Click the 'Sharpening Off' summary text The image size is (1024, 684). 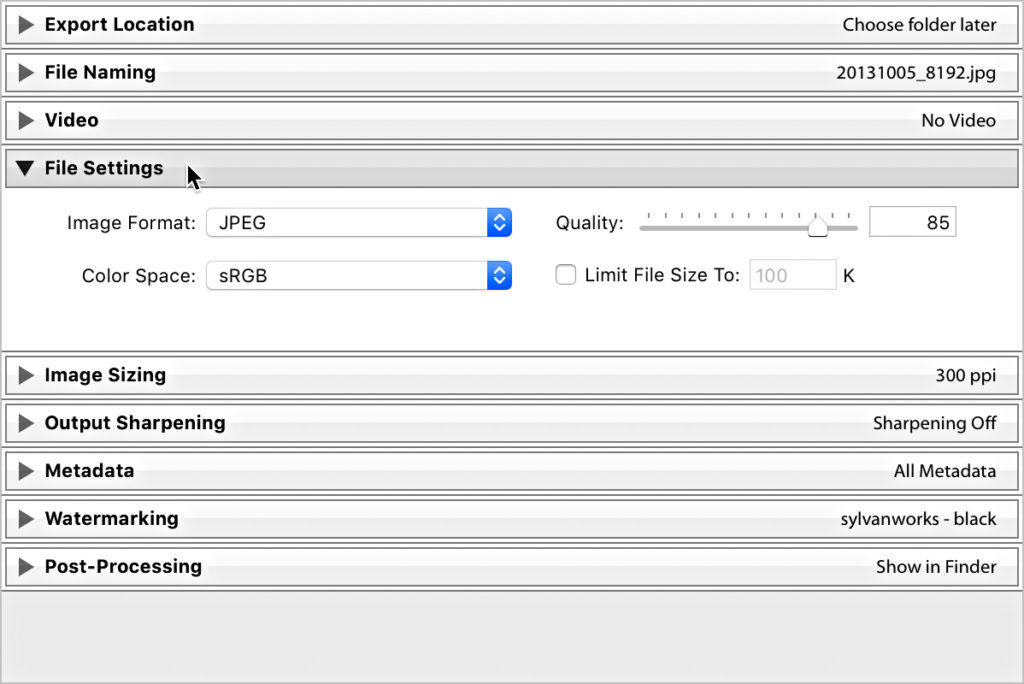point(935,423)
